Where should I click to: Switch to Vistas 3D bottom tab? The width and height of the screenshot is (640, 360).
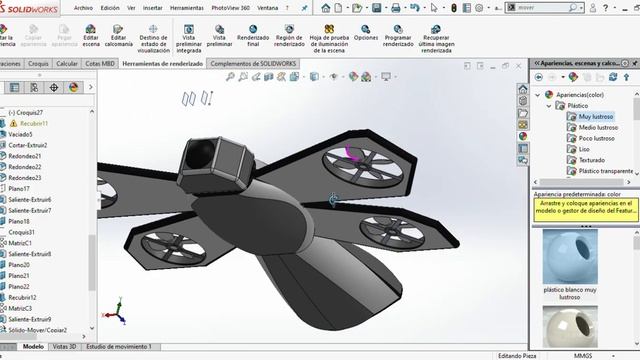[x=64, y=347]
